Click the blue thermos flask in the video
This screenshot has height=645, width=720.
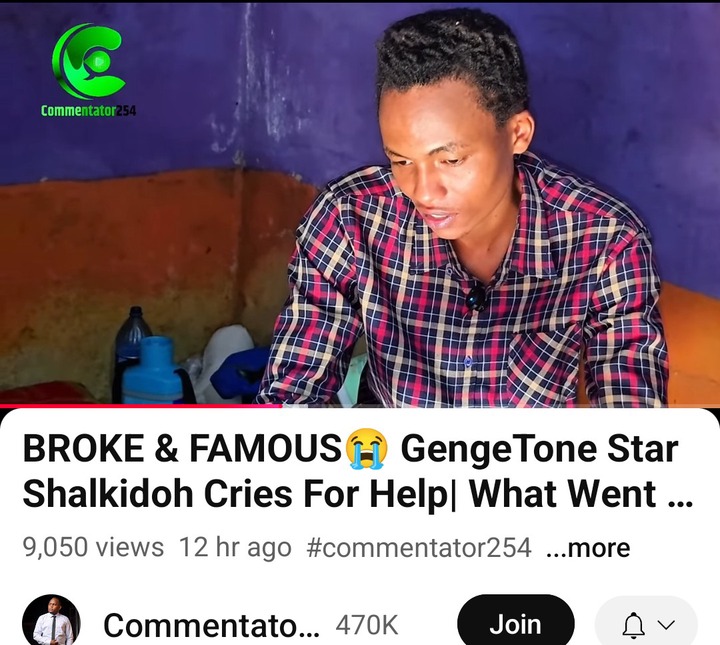153,370
